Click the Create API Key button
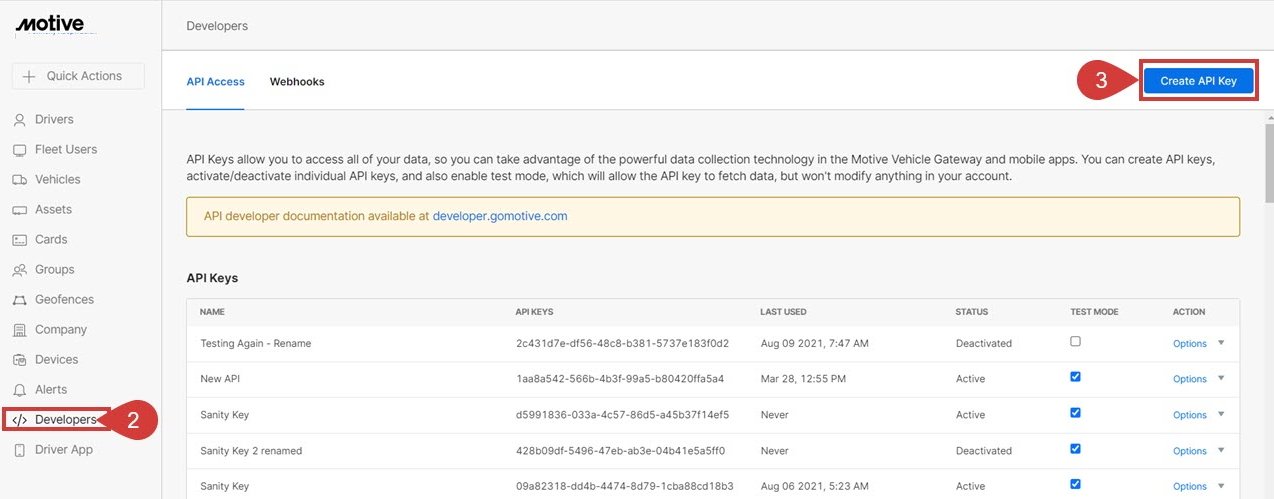Viewport: 1274px width, 499px height. tap(1198, 82)
